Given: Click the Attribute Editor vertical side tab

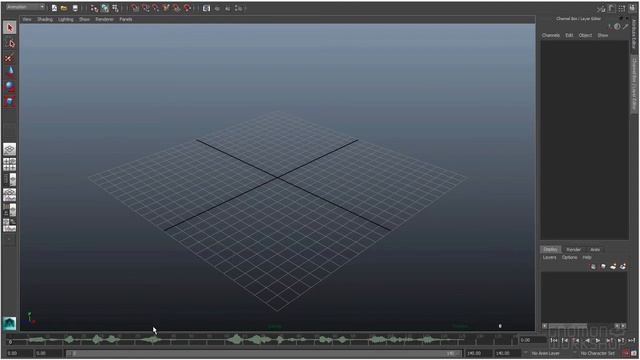Looking at the screenshot, I should click(634, 34).
